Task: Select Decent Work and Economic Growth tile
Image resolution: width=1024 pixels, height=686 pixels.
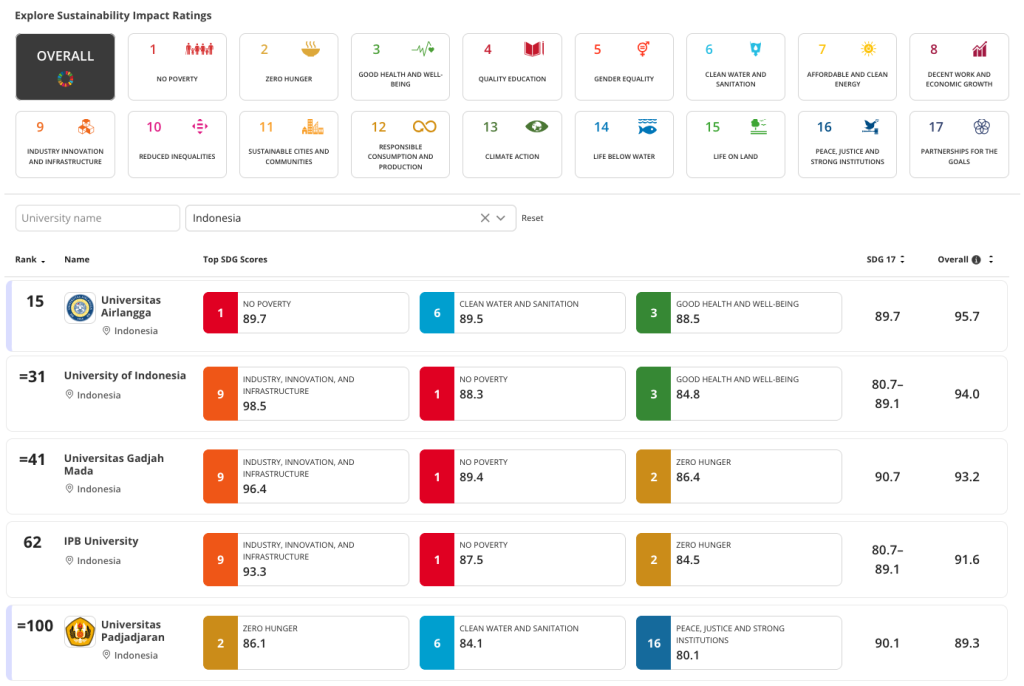Action: [x=959, y=67]
